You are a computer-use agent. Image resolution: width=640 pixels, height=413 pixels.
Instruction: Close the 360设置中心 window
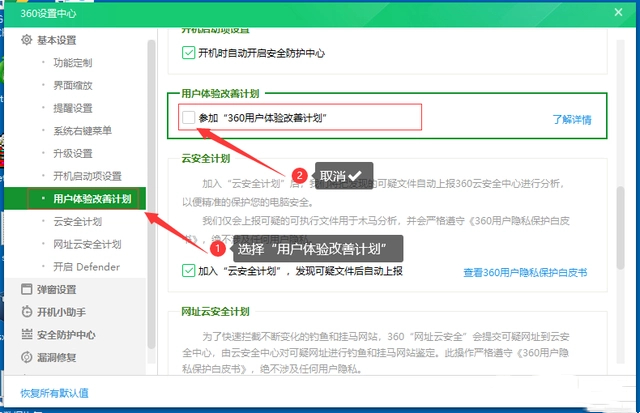[x=618, y=12]
